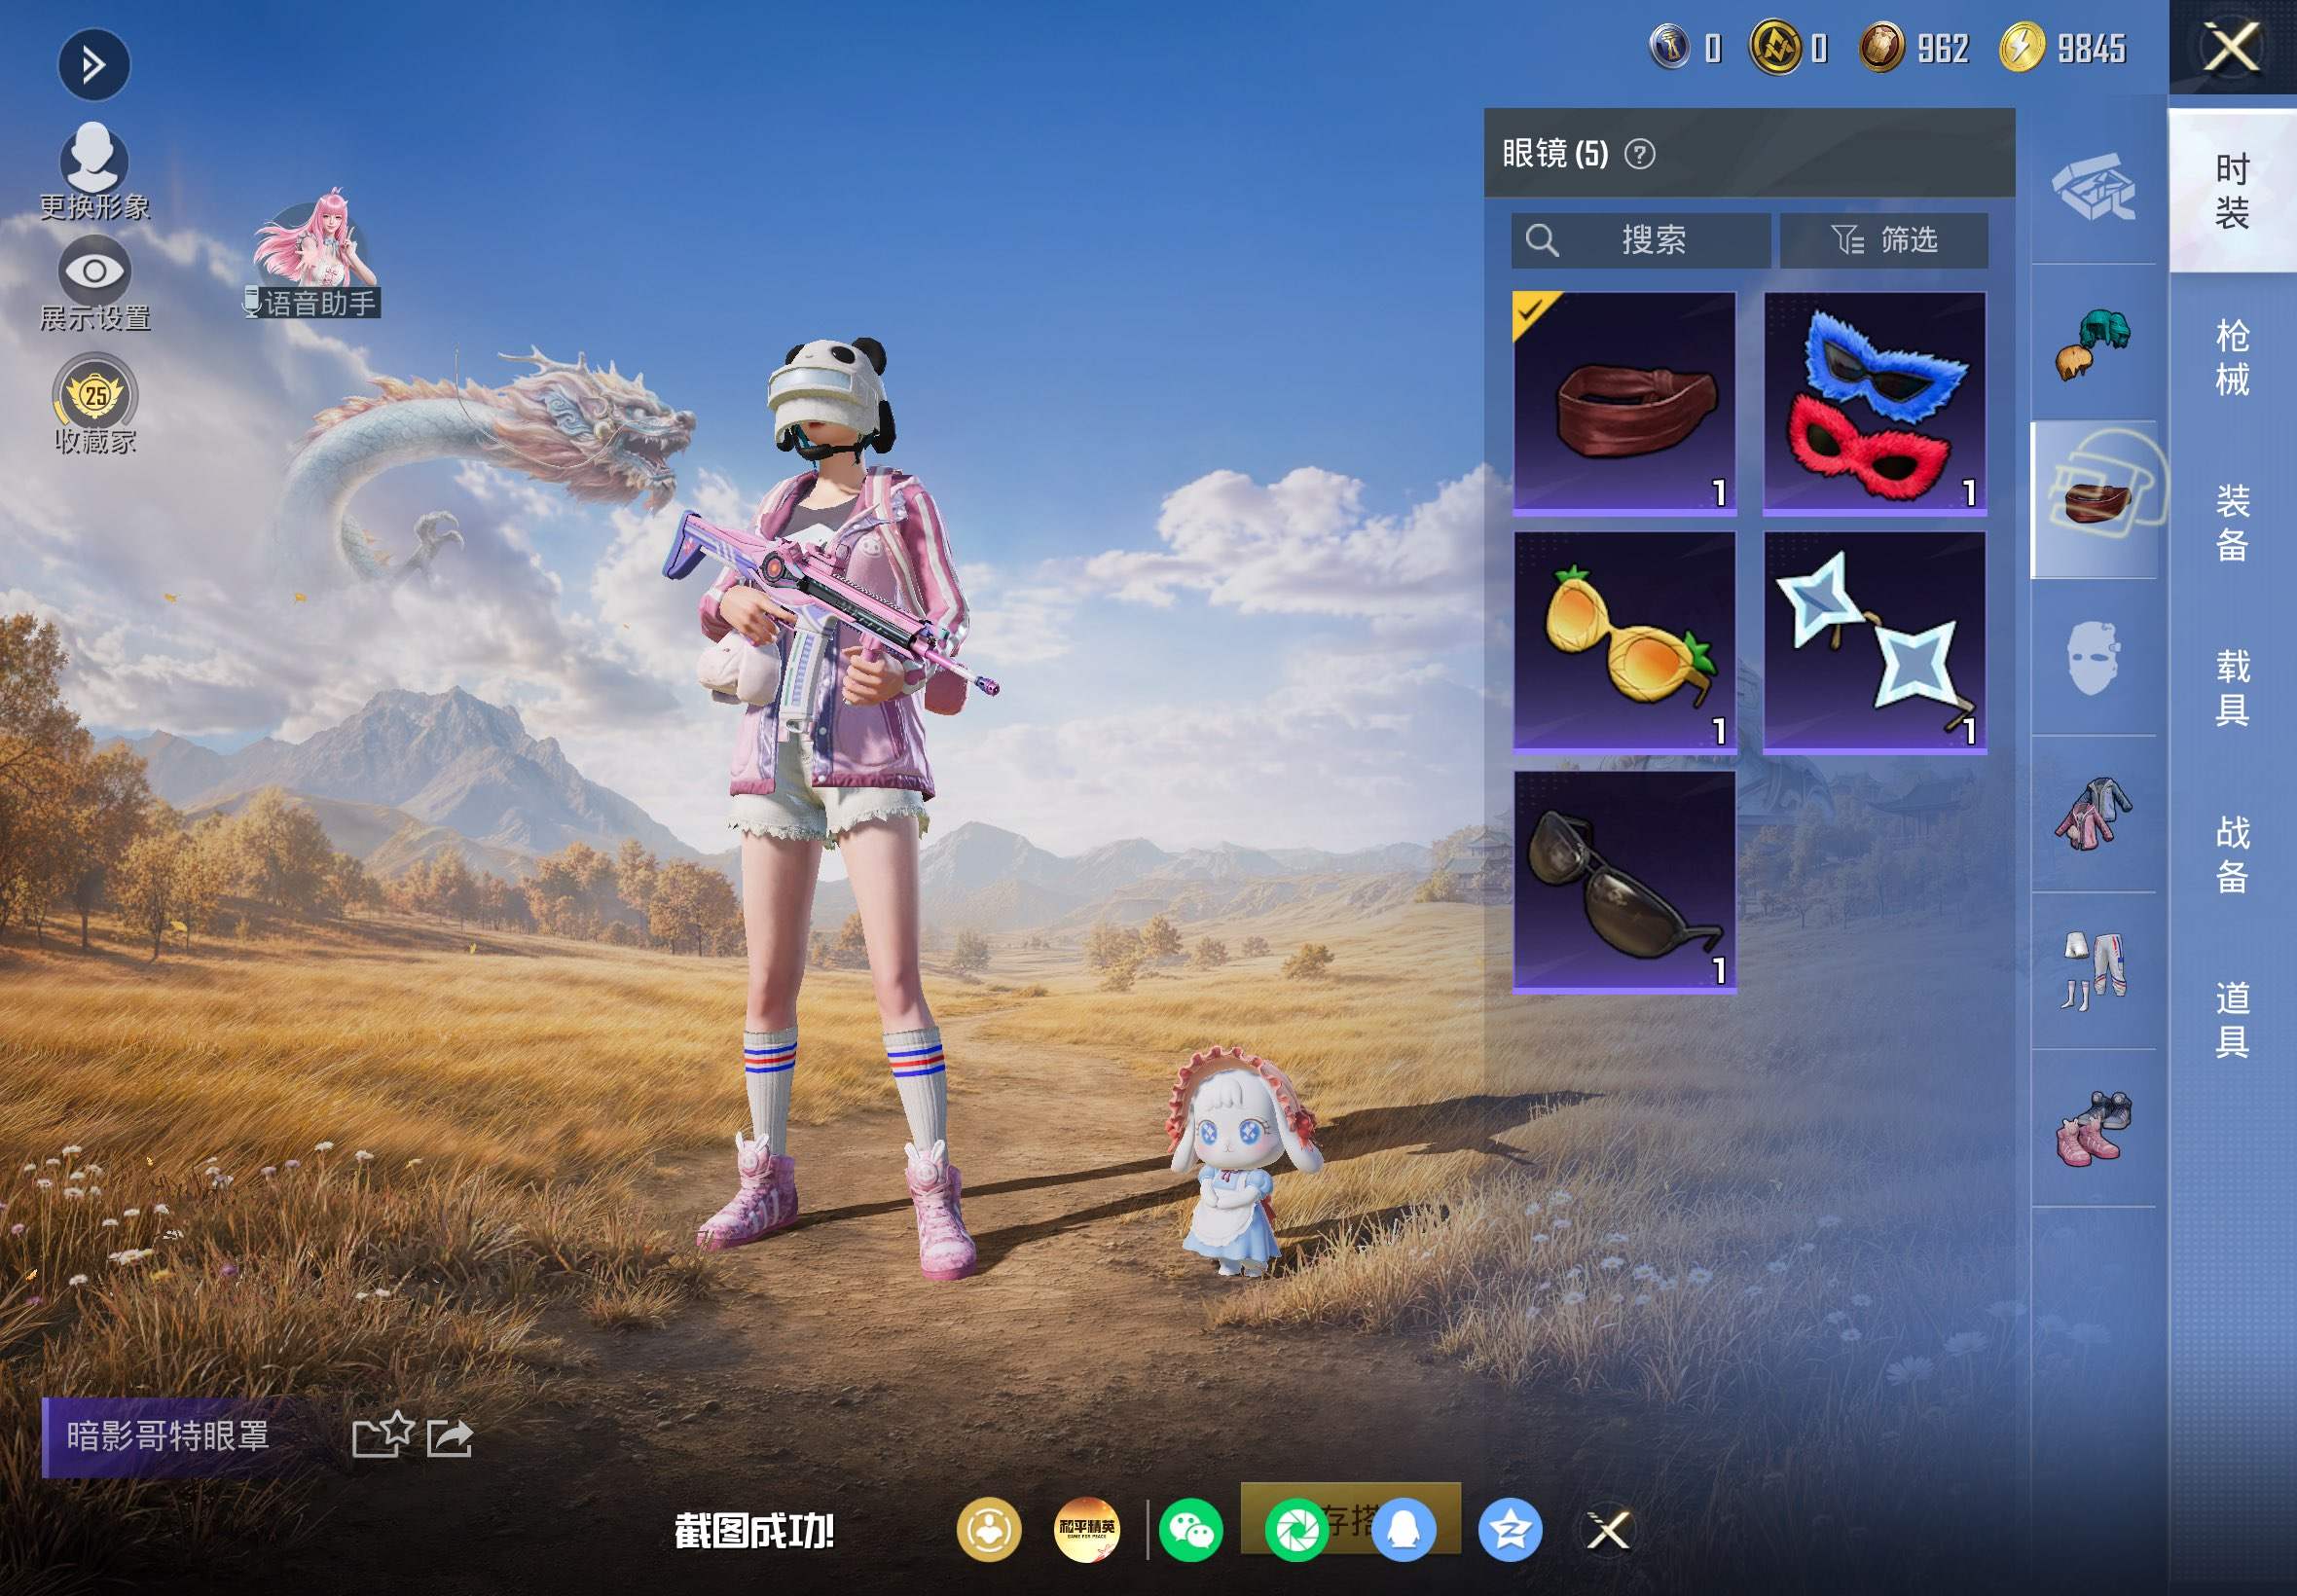Open the 筛选 filter options
The image size is (2297, 1596).
(1883, 240)
